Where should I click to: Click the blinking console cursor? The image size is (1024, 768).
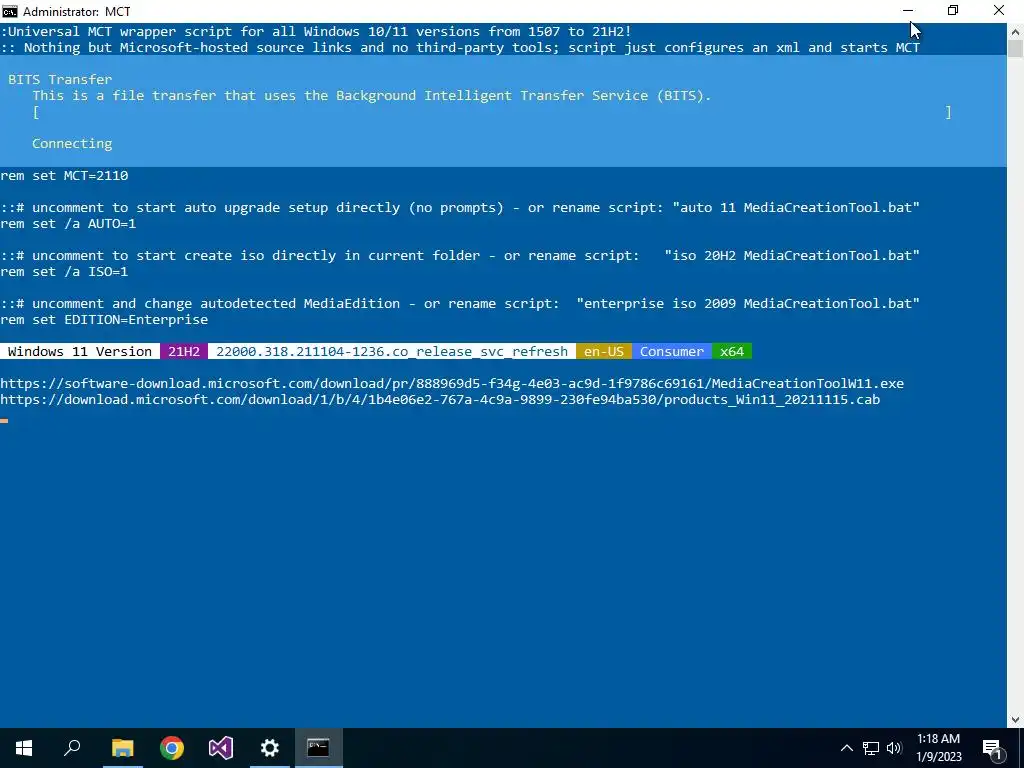click(x=4, y=421)
